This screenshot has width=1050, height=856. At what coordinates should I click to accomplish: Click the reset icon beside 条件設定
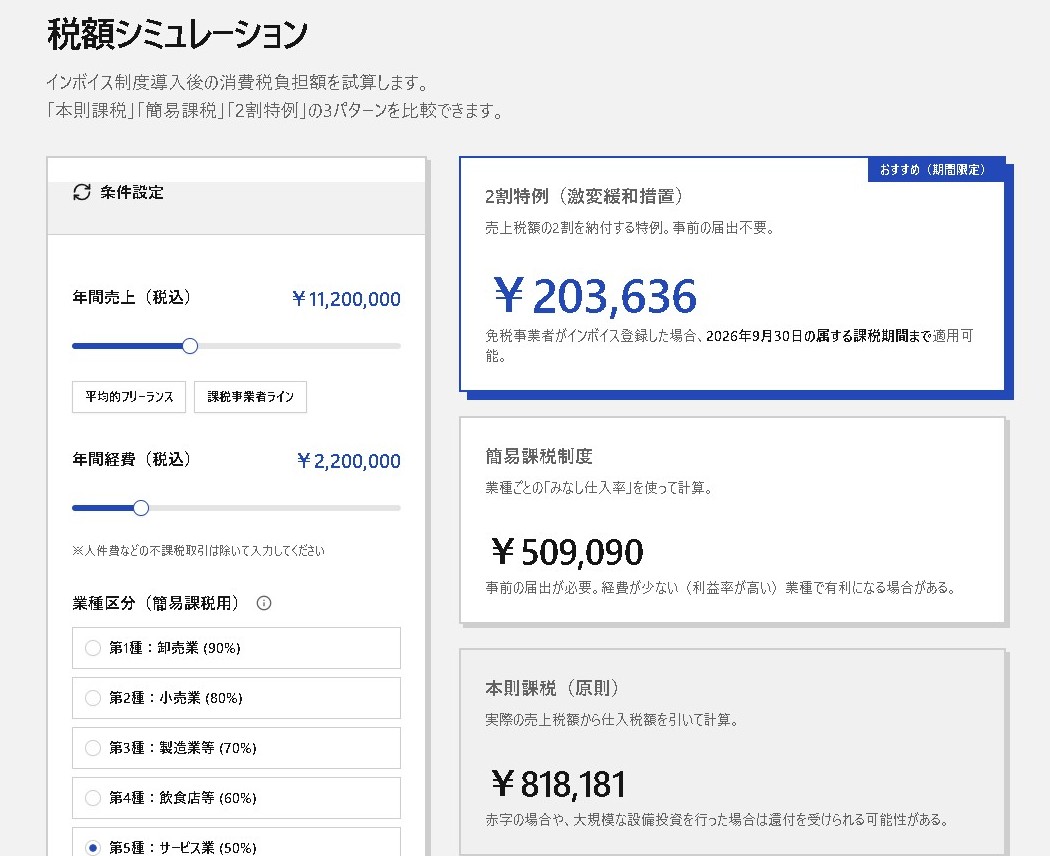pyautogui.click(x=81, y=192)
